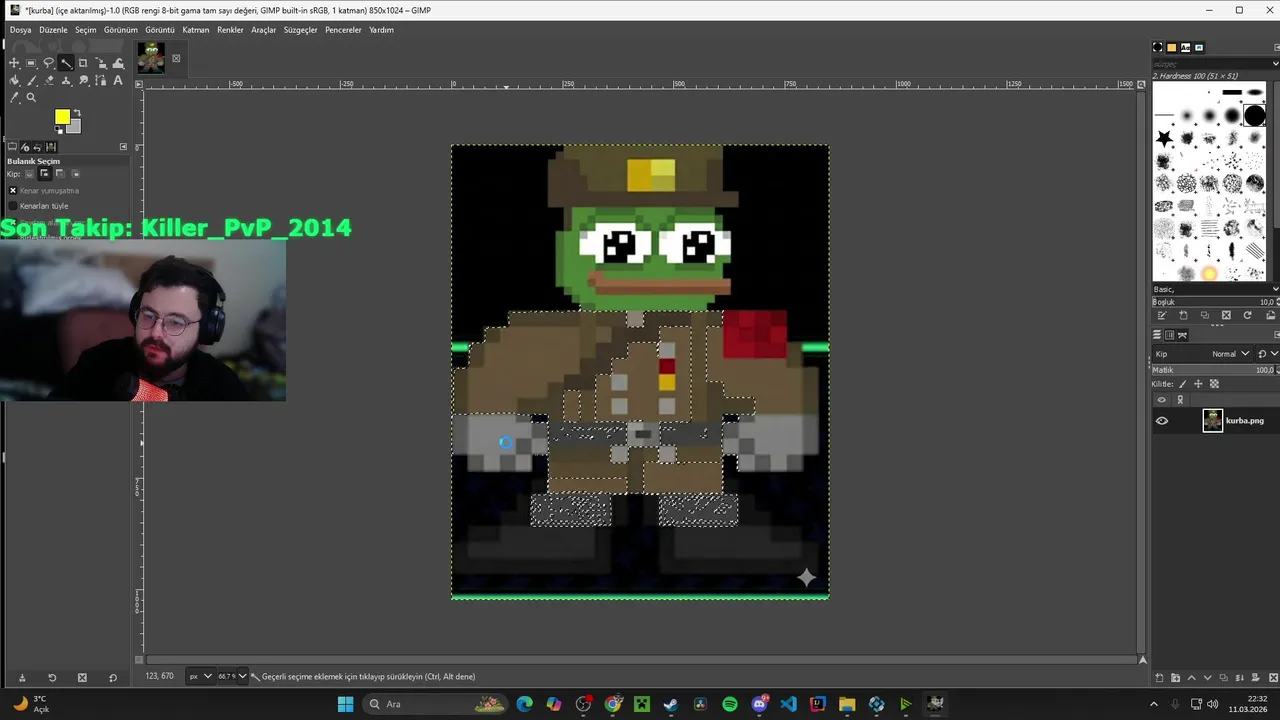This screenshot has height=720, width=1280.
Task: Close the kurba image tab
Action: [x=176, y=58]
